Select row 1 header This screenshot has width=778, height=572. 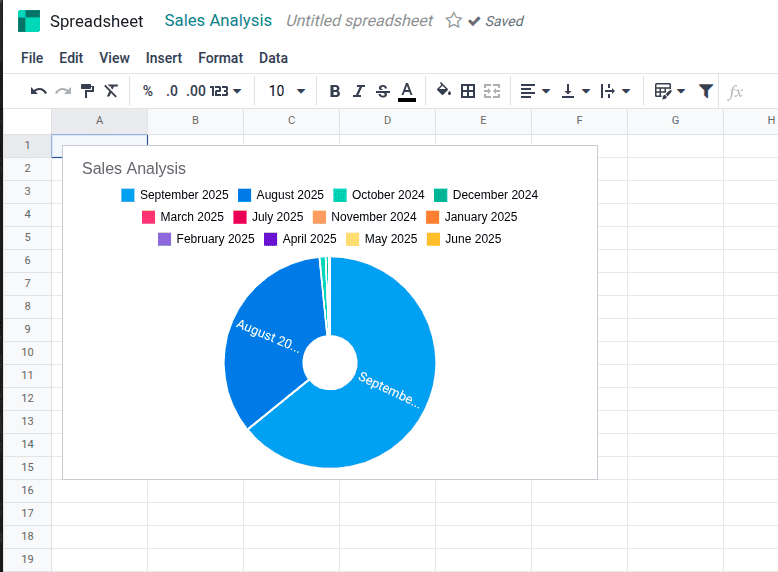pyautogui.click(x=27, y=145)
